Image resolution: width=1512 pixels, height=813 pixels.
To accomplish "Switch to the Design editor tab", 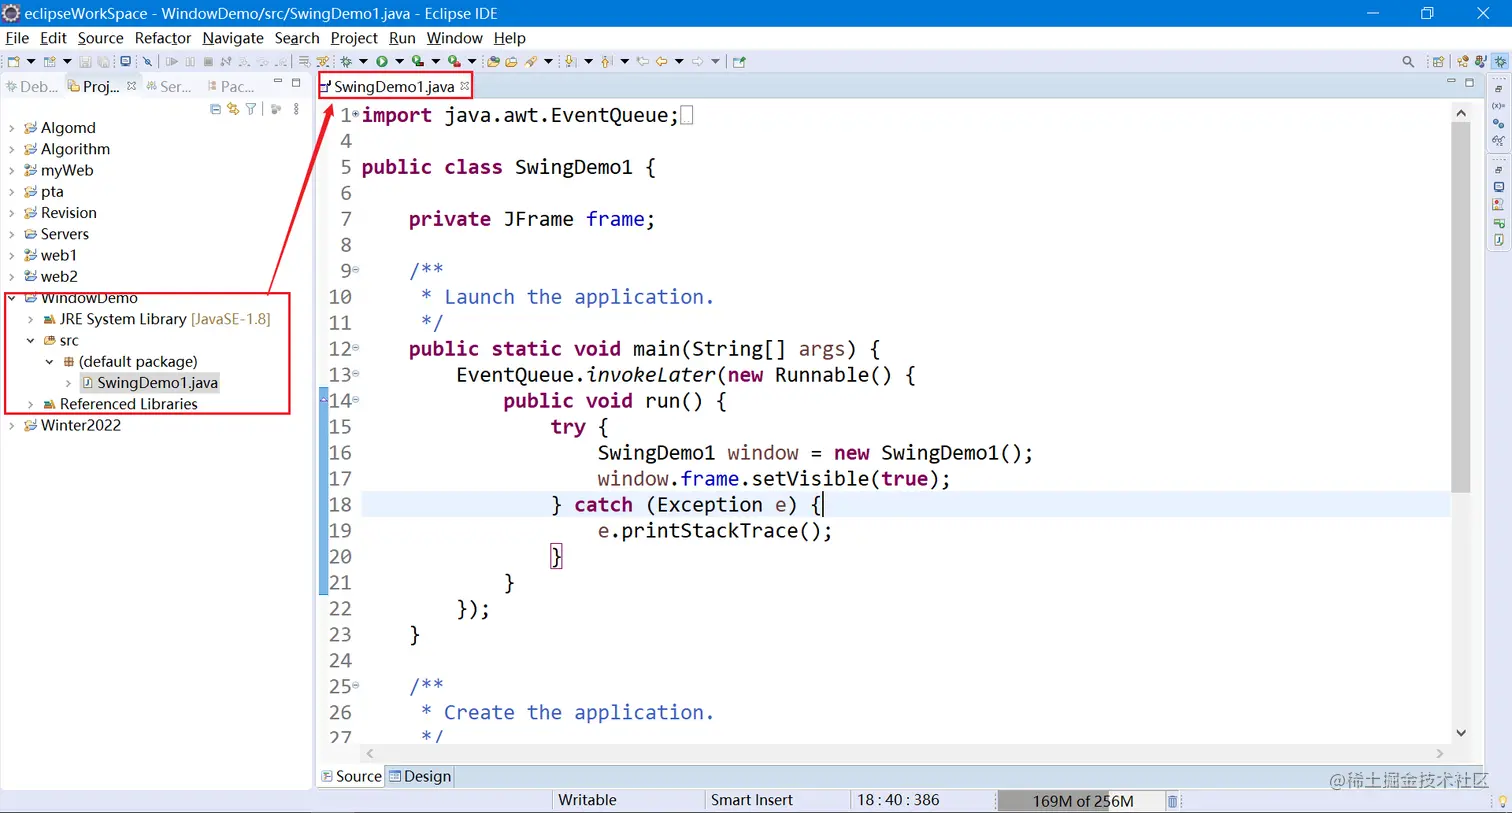I will pos(420,776).
